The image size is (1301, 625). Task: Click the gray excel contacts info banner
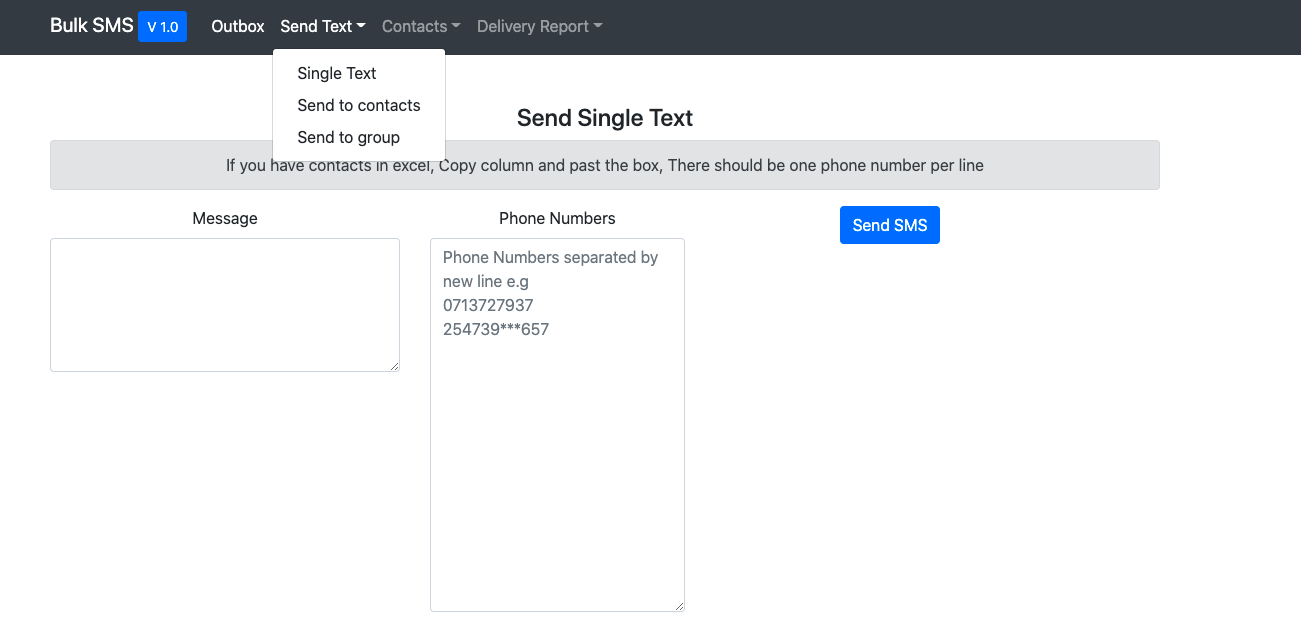605,165
